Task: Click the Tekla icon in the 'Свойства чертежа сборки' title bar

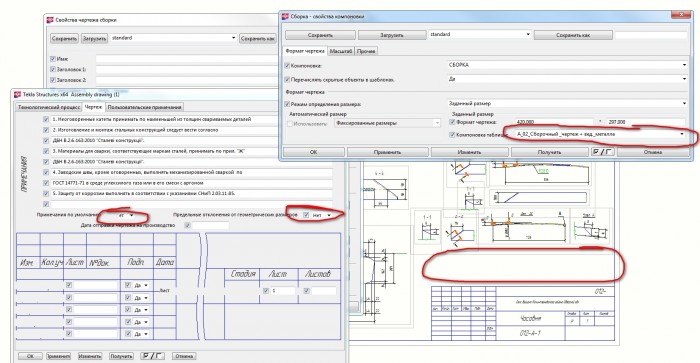Action: 50,20
